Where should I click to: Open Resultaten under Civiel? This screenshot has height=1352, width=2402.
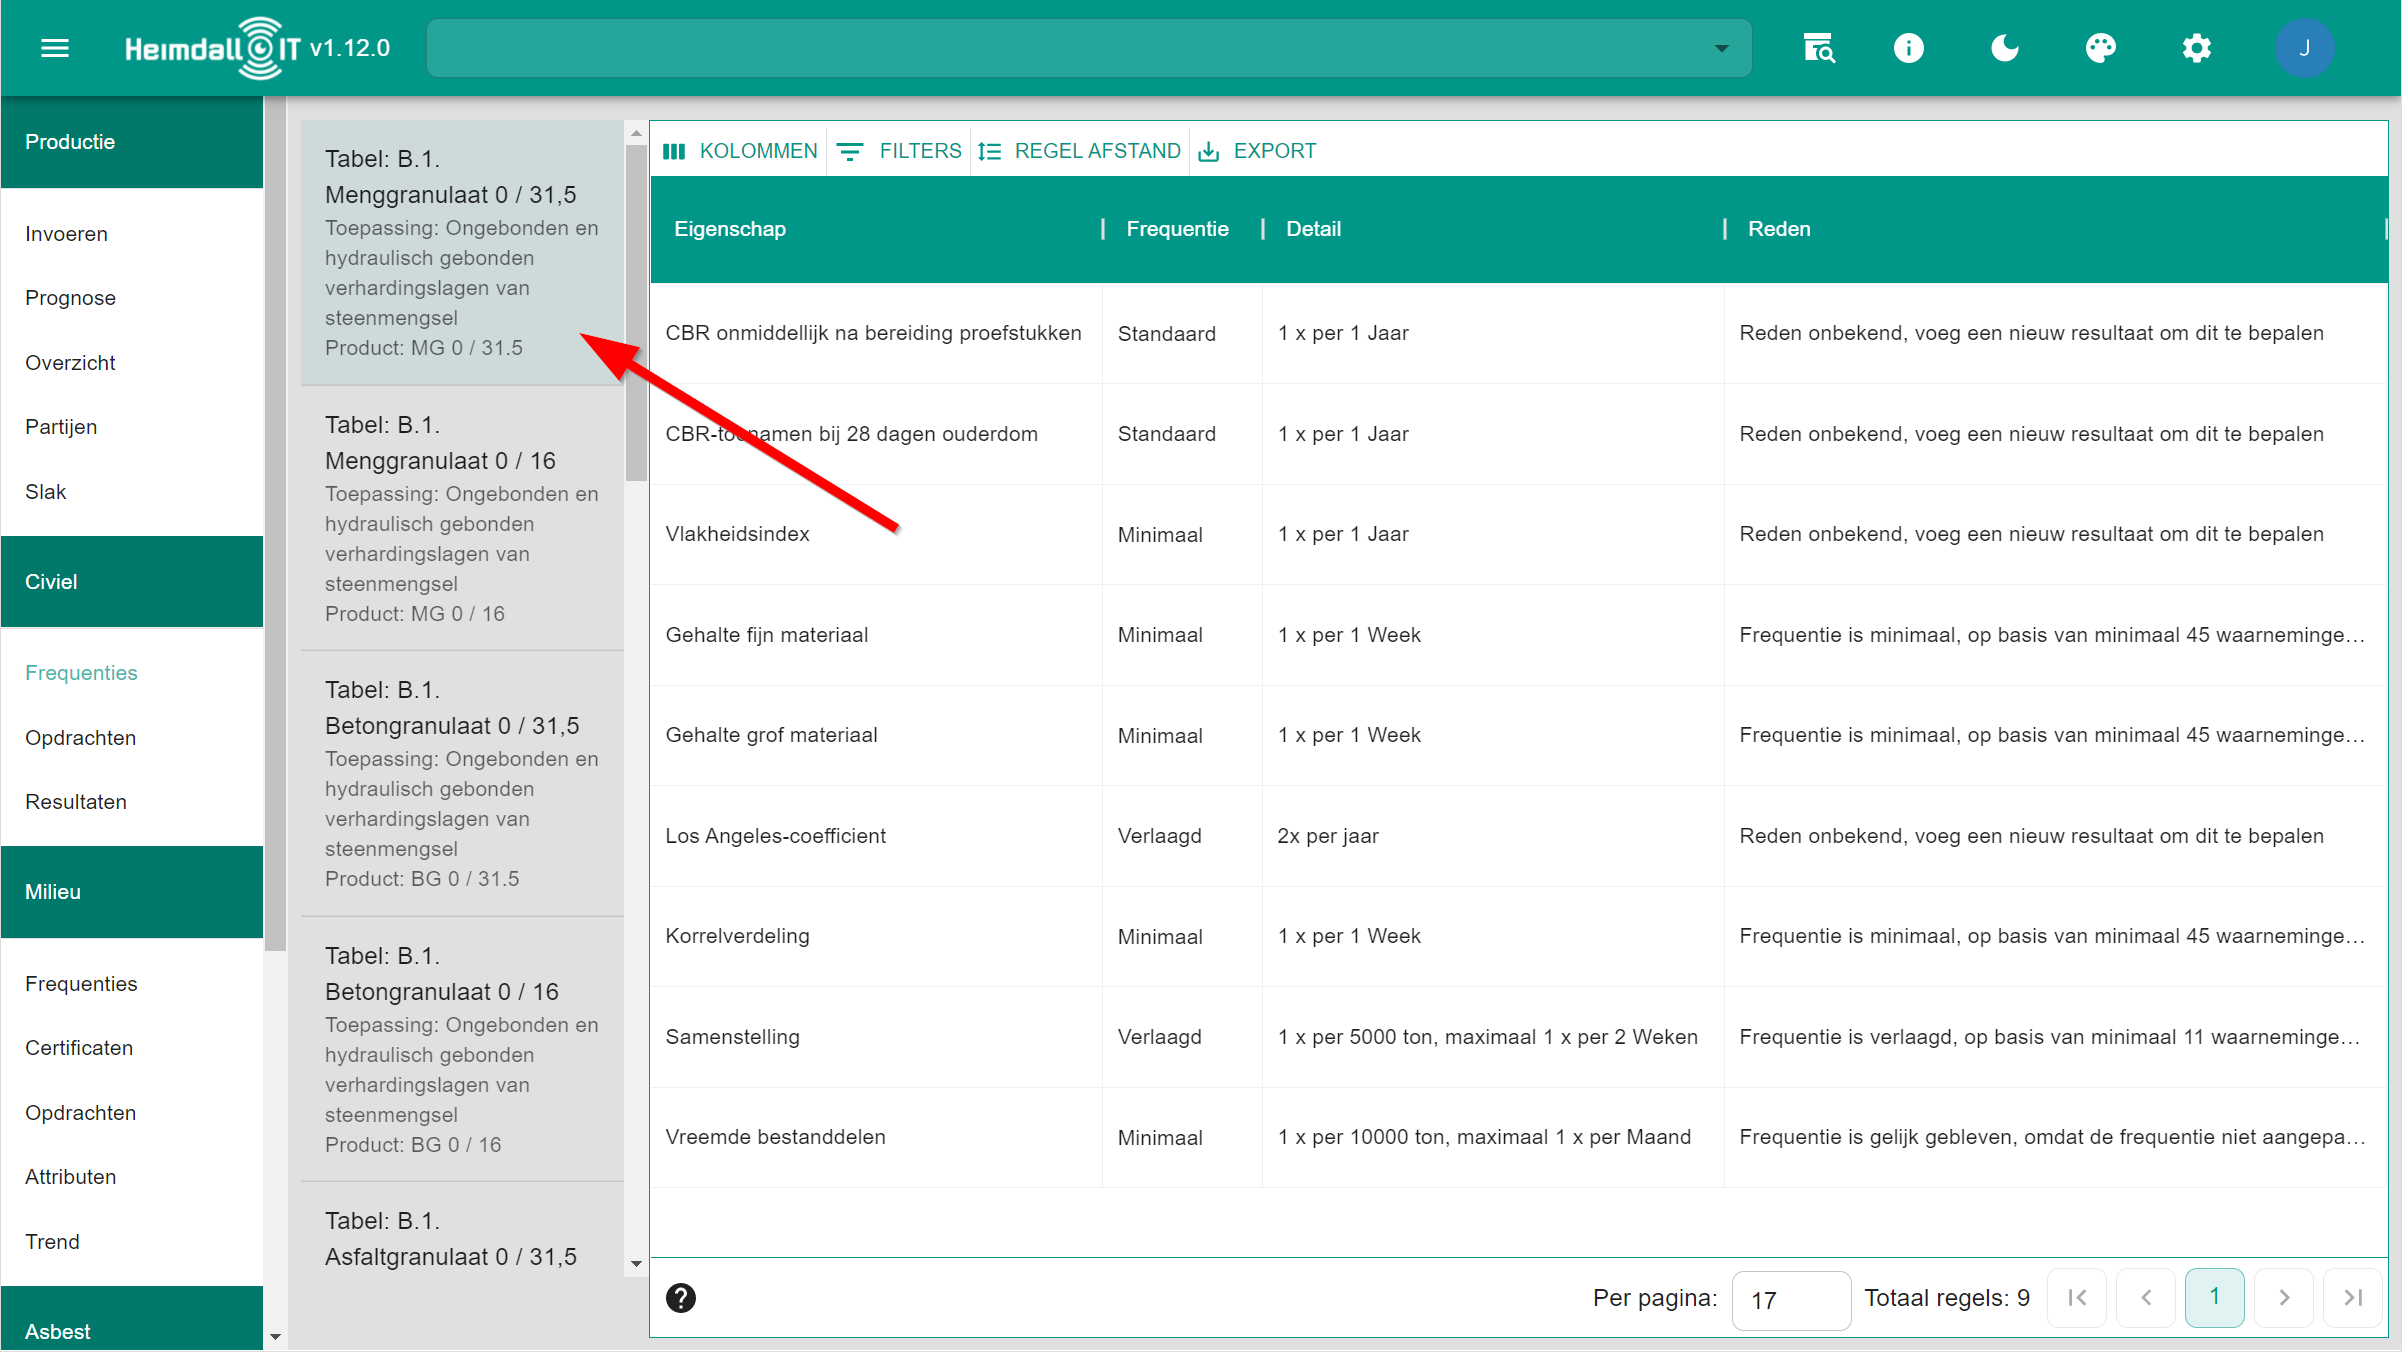pyautogui.click(x=132, y=802)
